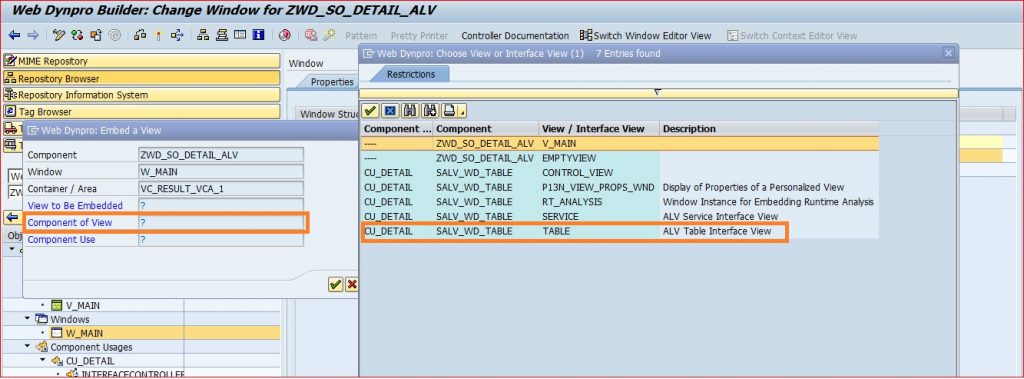Select W_MAIN in the object tree
The width and height of the screenshot is (1024, 379).
pos(84,333)
